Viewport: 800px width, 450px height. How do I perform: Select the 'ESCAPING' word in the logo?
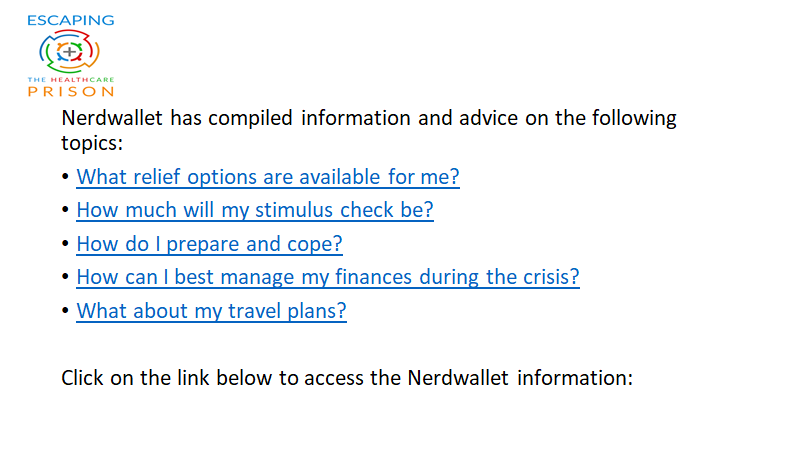pyautogui.click(x=70, y=20)
